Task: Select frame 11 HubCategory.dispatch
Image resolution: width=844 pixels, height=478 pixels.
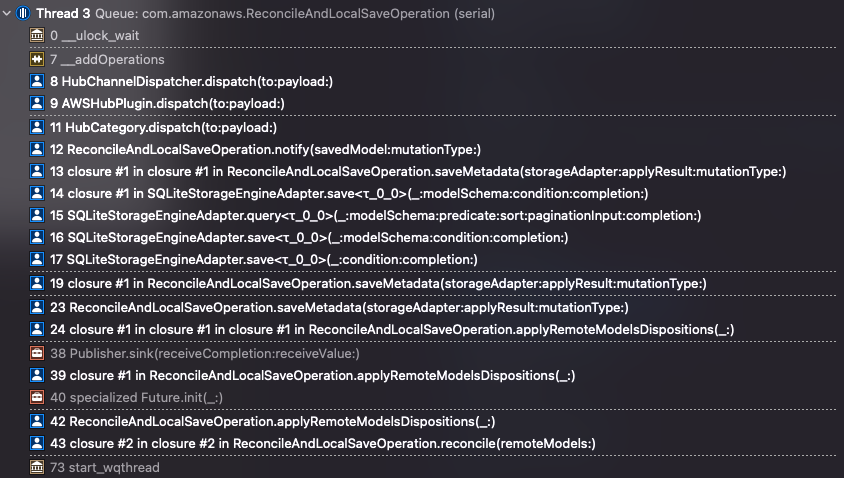Action: [163, 128]
